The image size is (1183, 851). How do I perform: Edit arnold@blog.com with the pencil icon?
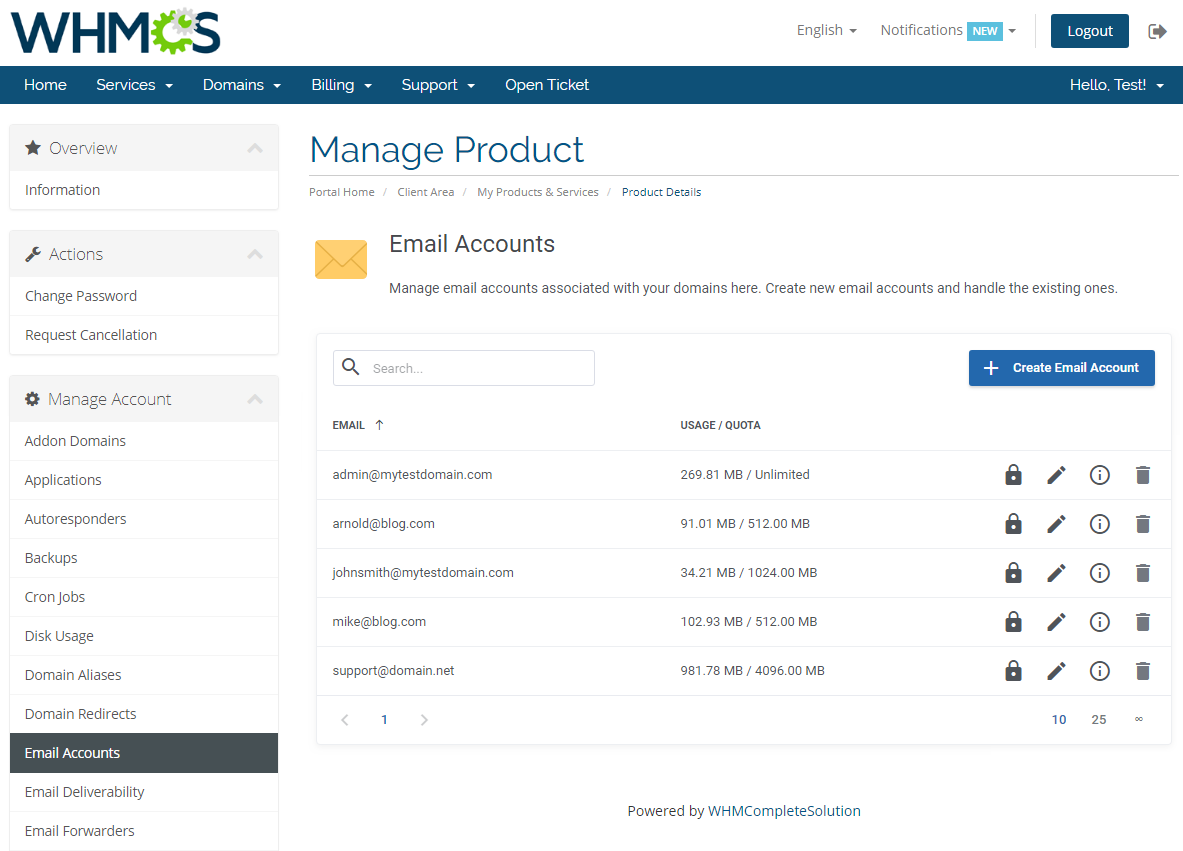(x=1056, y=523)
